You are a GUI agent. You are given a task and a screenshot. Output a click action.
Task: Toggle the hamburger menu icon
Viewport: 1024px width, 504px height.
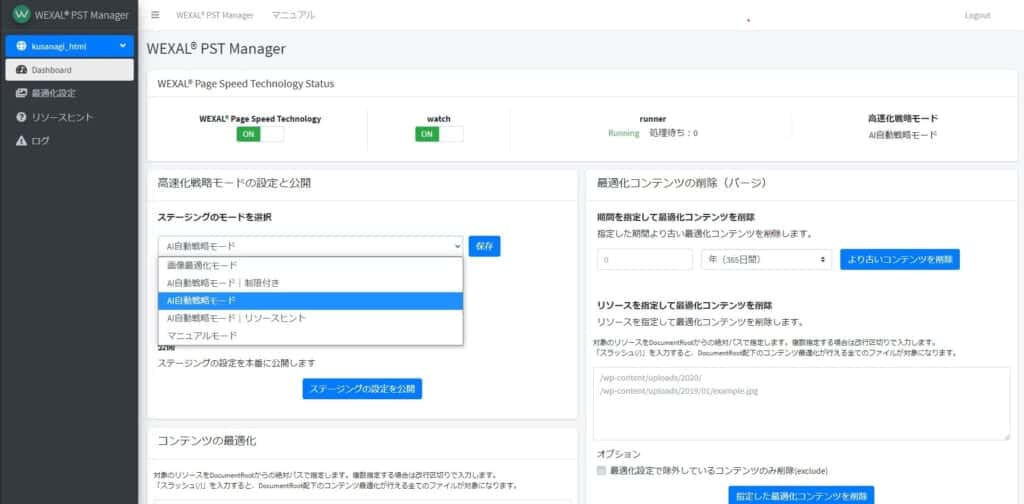(x=155, y=15)
